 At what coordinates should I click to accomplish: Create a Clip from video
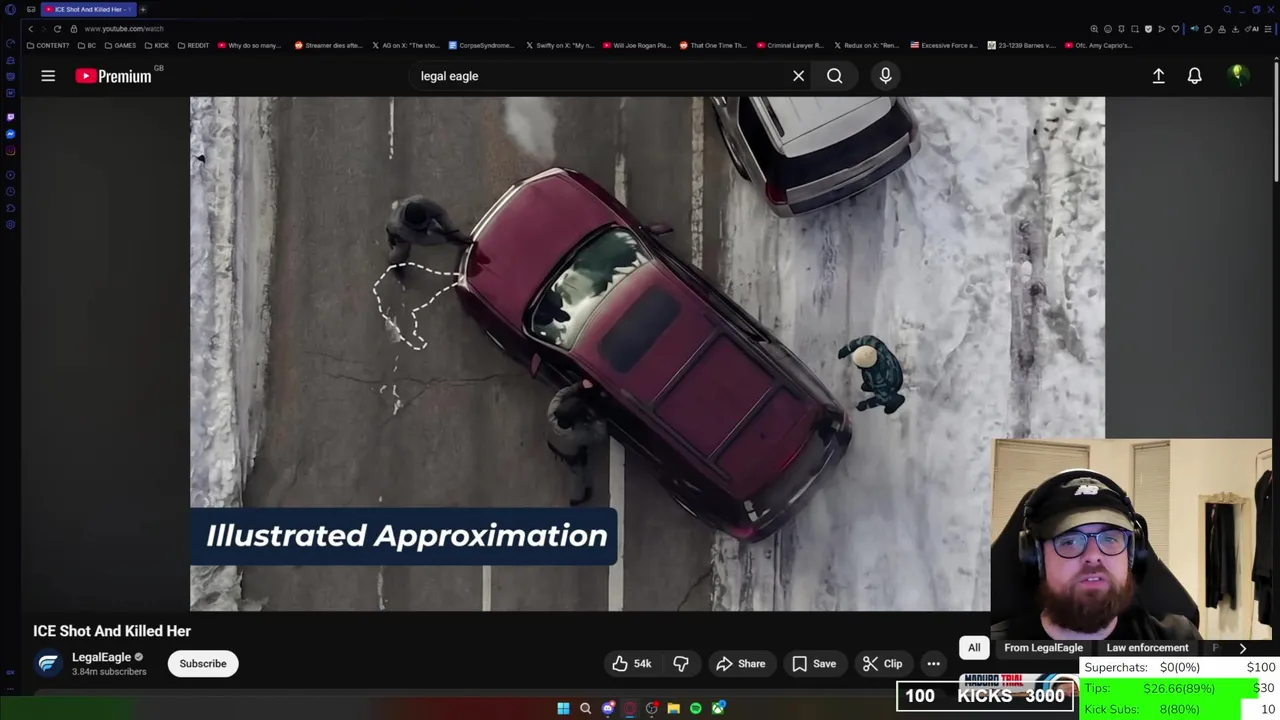pos(883,664)
